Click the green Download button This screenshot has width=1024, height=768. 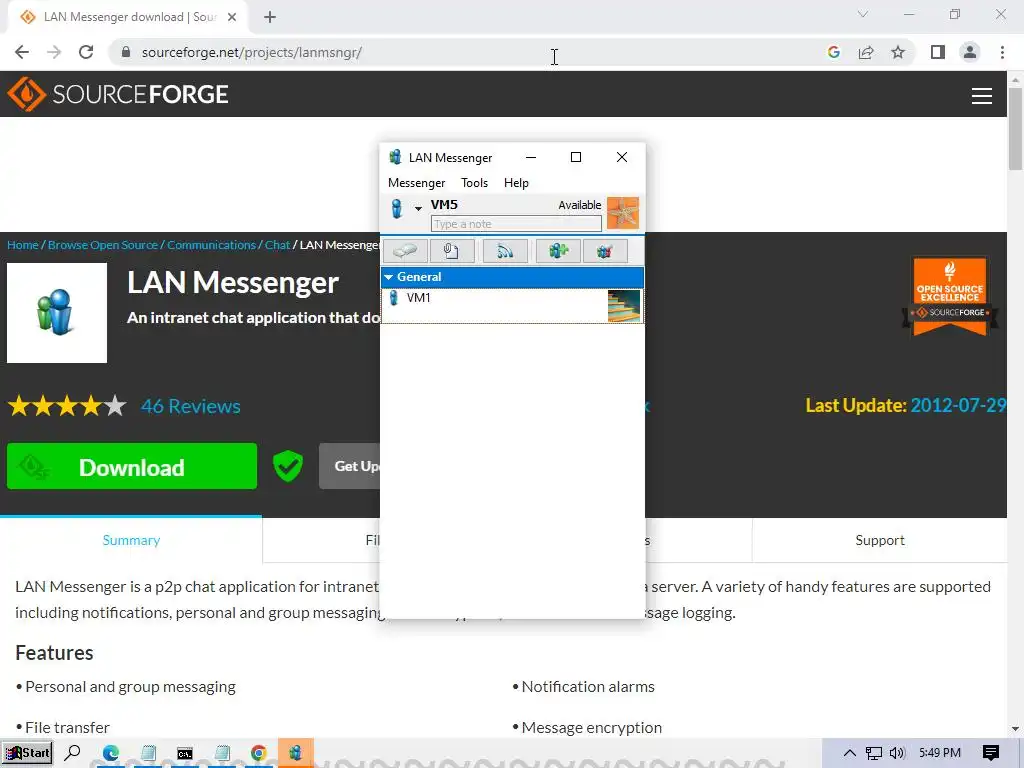(132, 466)
